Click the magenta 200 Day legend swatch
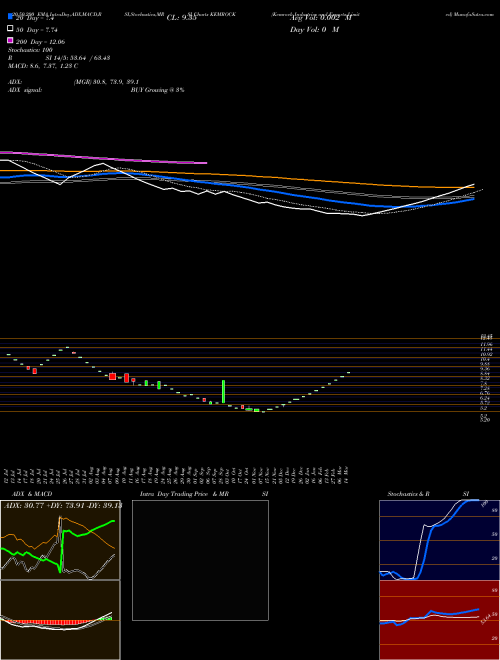500x660 pixels. [x=10, y=40]
